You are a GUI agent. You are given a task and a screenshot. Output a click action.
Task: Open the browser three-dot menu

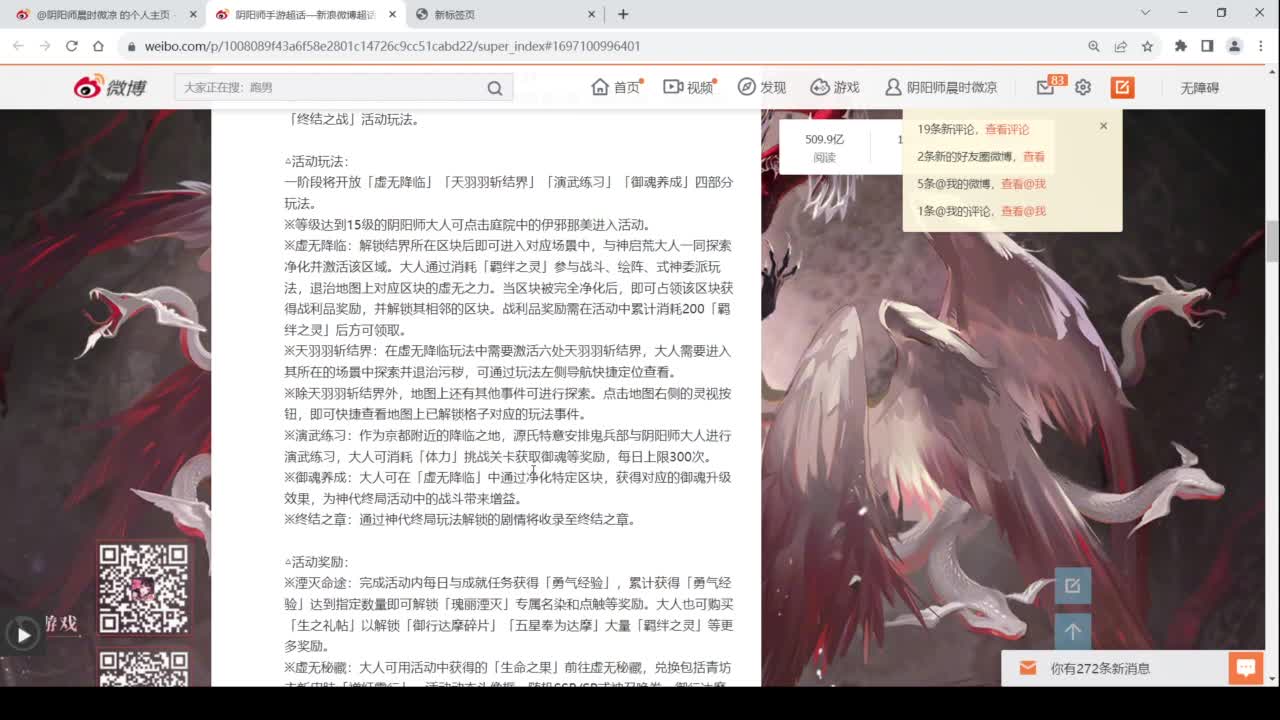pos(1261,46)
